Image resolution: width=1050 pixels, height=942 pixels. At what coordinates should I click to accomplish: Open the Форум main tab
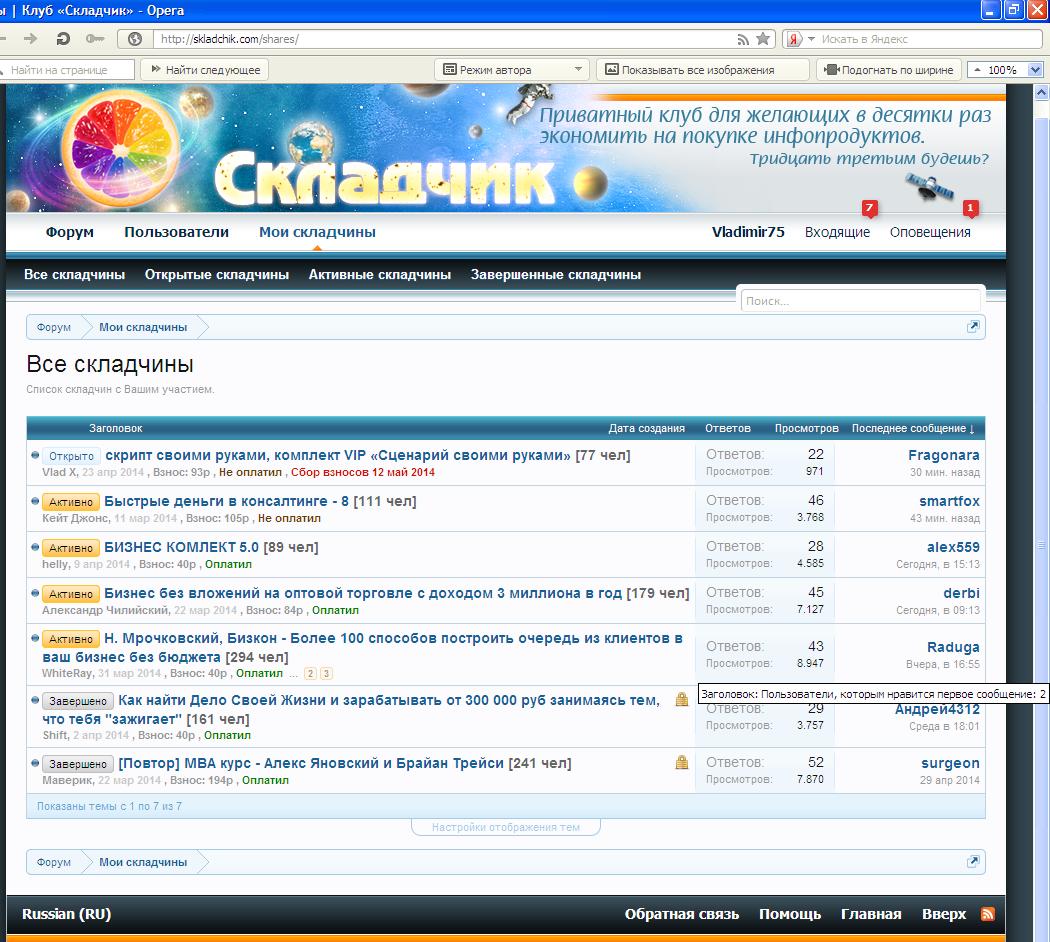70,232
